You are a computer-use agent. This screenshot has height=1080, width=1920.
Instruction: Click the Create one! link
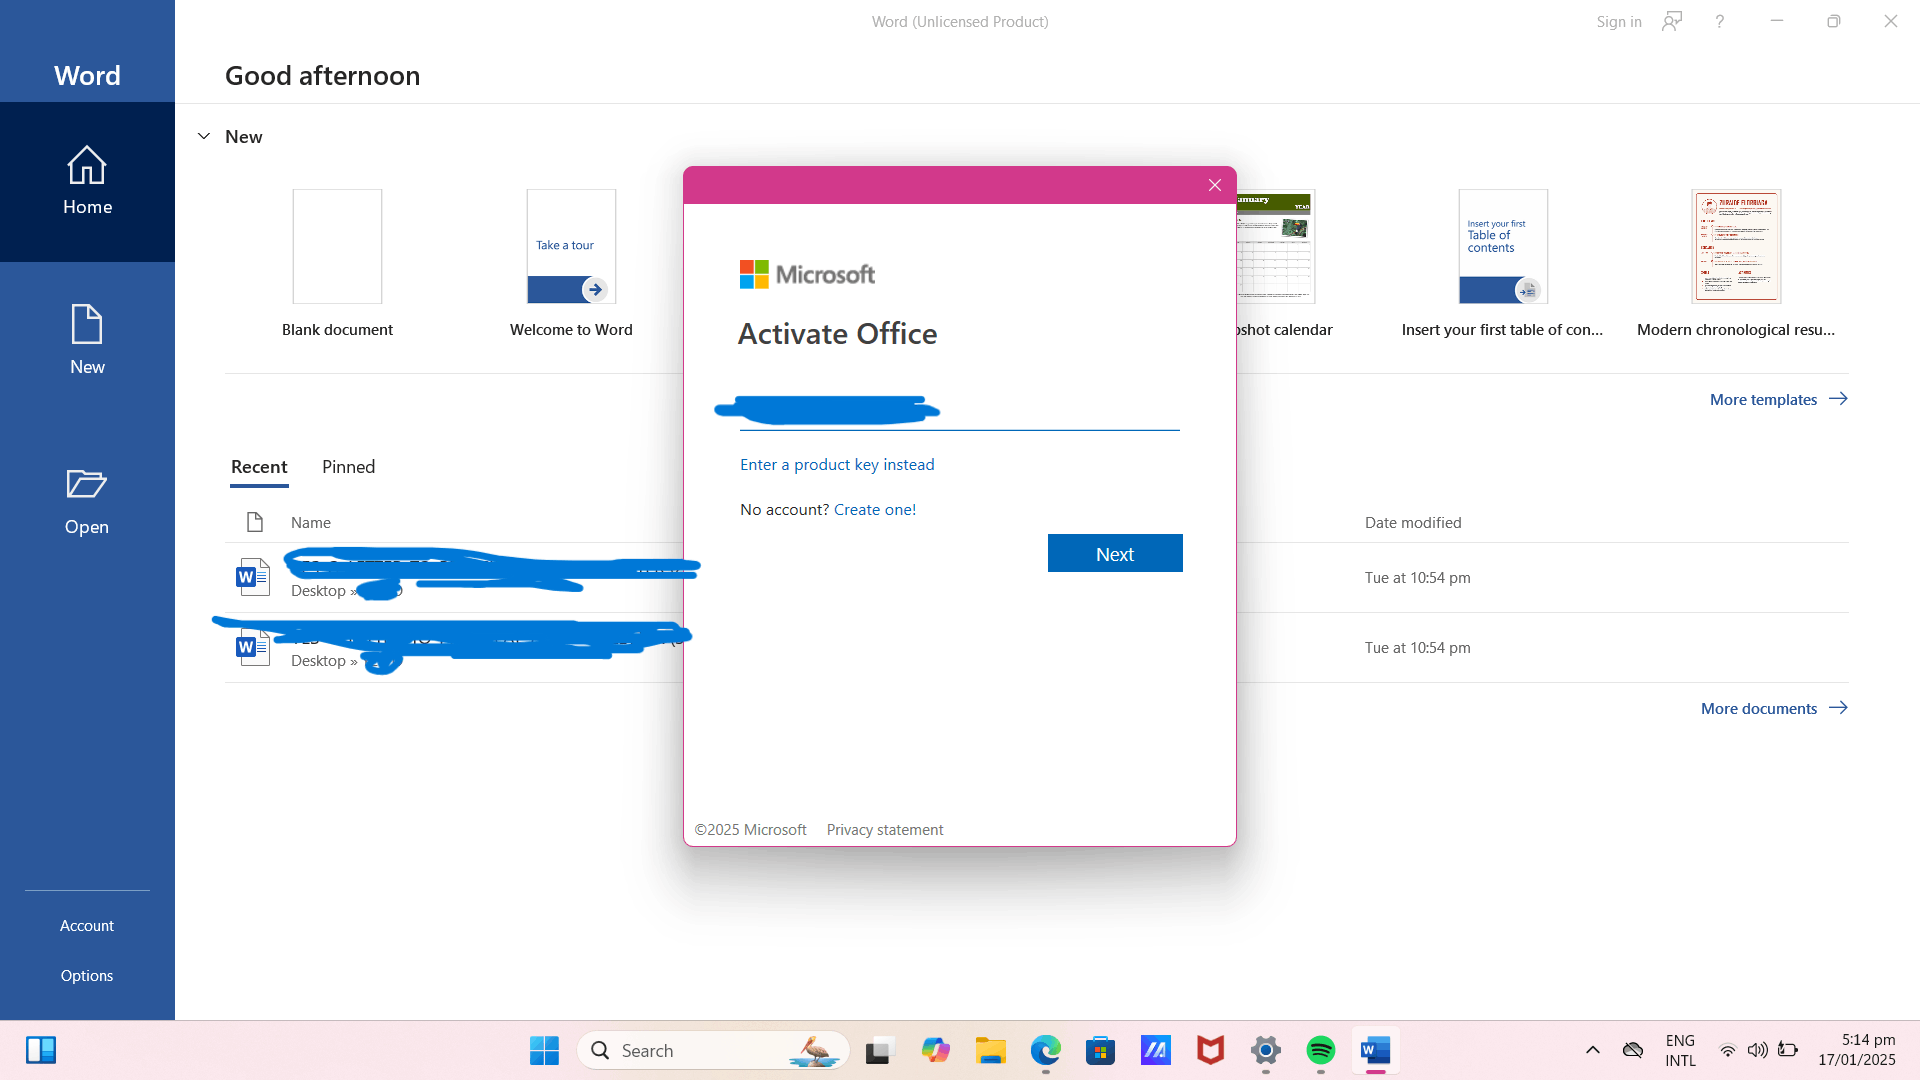click(x=874, y=509)
